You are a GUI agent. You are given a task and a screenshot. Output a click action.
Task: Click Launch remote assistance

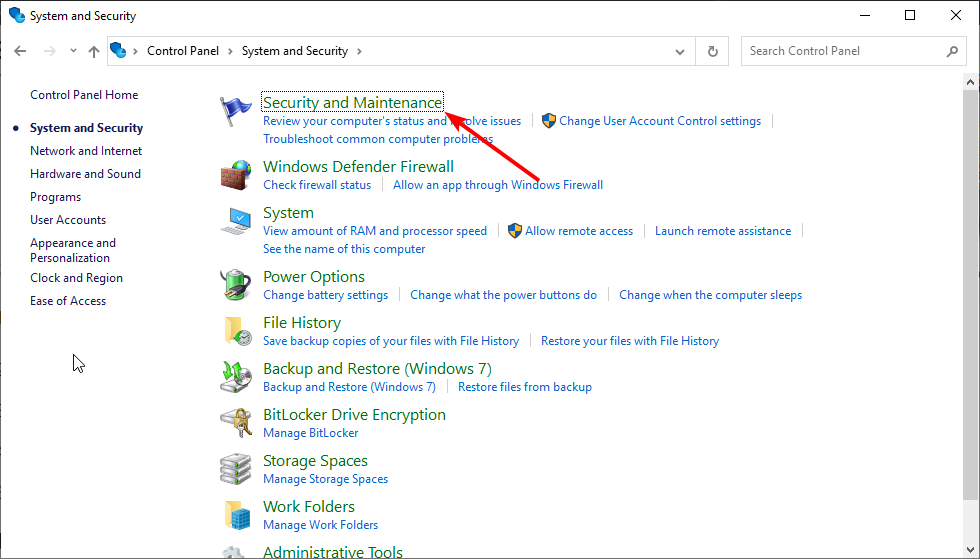pyautogui.click(x=723, y=231)
